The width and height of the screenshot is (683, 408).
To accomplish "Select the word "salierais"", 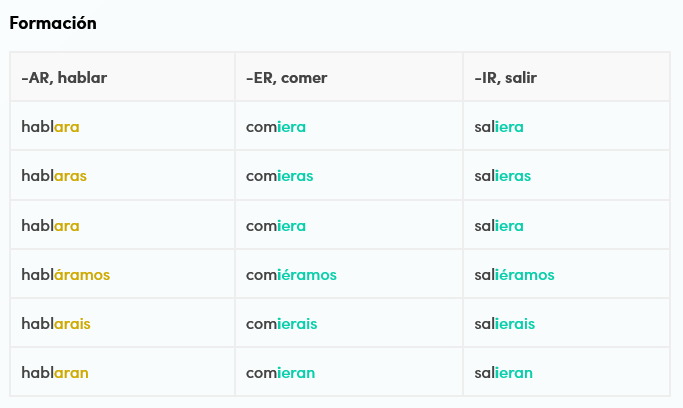I will (505, 324).
